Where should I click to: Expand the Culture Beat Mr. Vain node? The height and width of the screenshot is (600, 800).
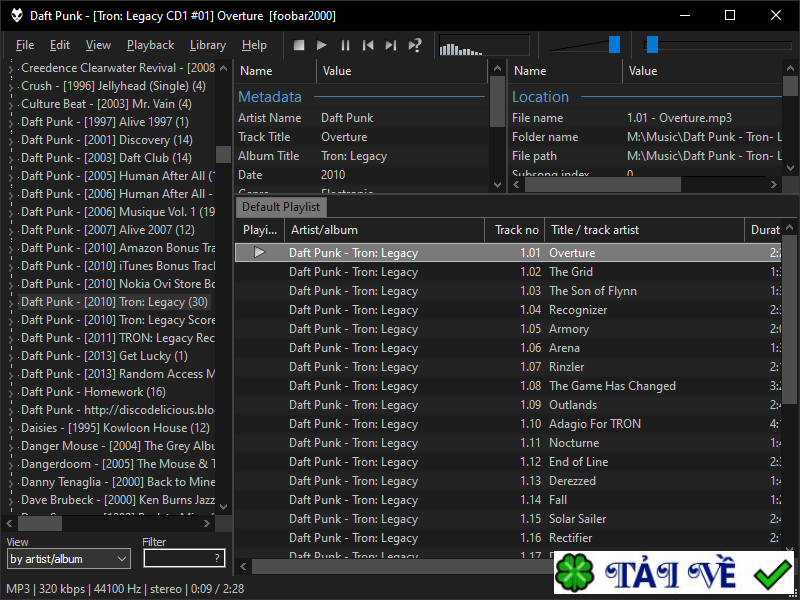[13, 104]
